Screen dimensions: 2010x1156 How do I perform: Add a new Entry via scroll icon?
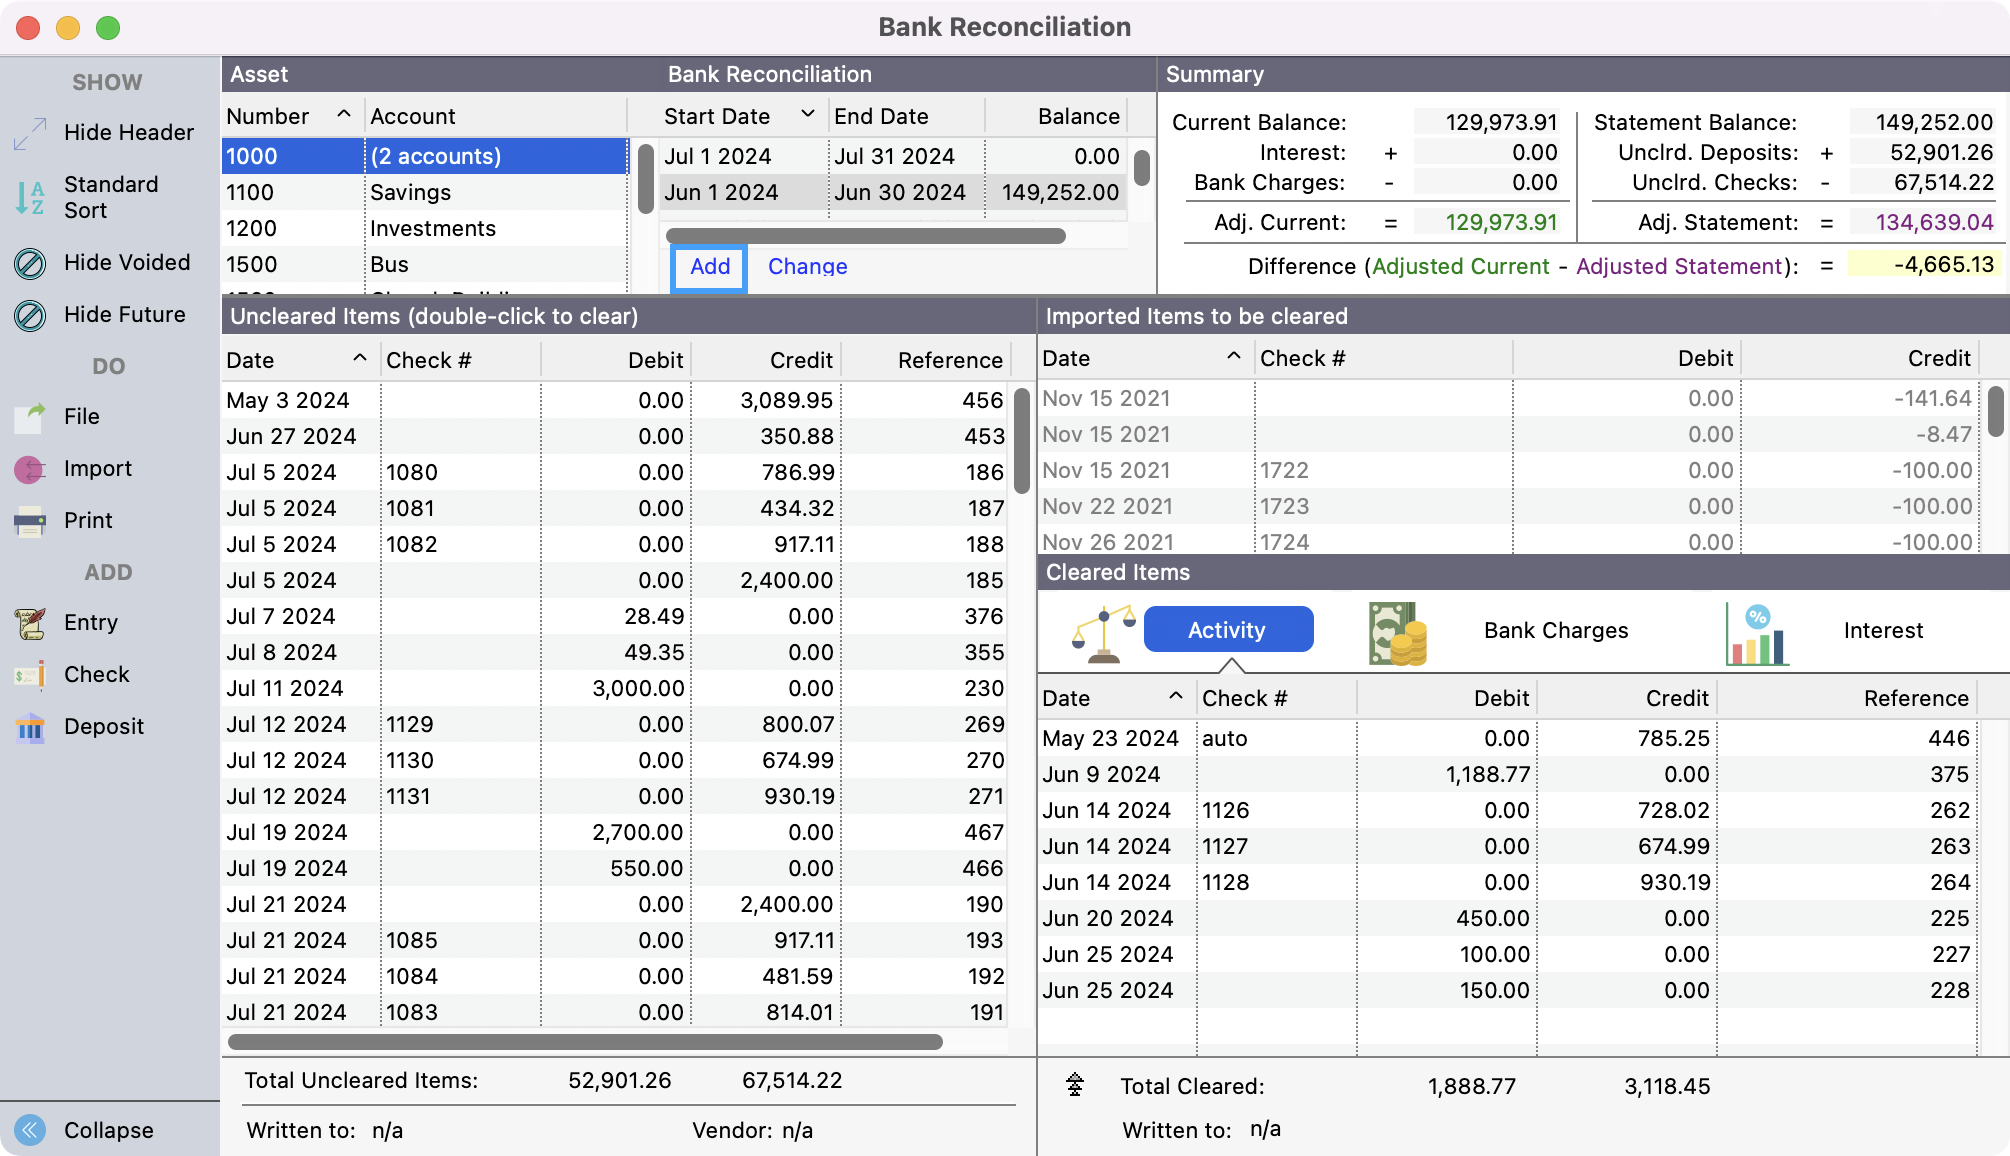click(x=30, y=623)
